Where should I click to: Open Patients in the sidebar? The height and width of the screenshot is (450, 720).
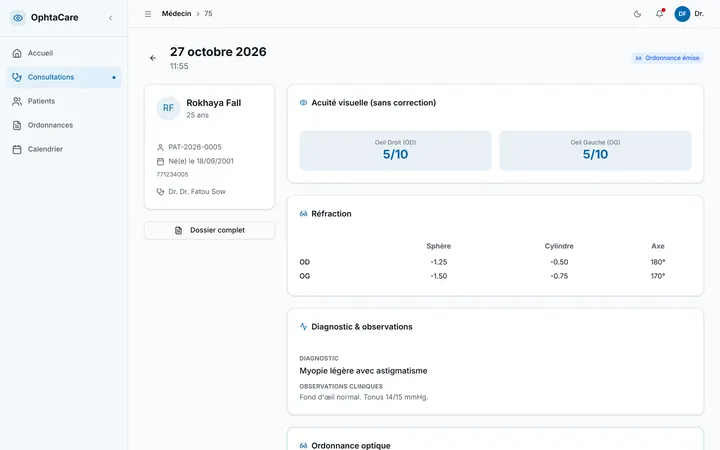tap(64, 101)
